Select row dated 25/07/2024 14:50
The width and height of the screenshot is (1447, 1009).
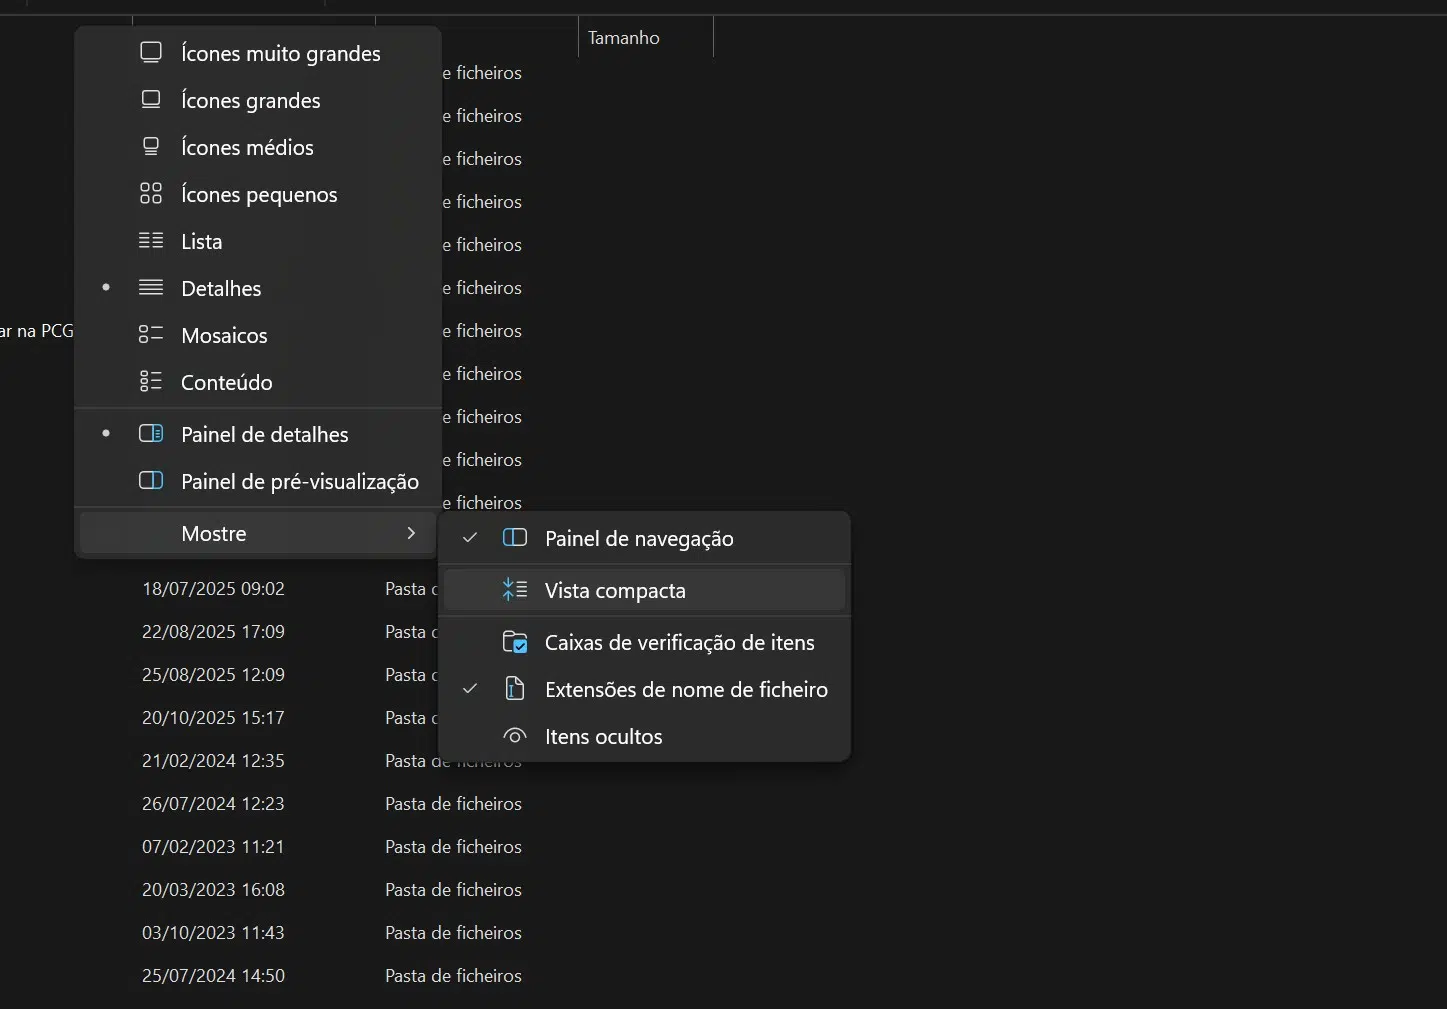coord(213,975)
